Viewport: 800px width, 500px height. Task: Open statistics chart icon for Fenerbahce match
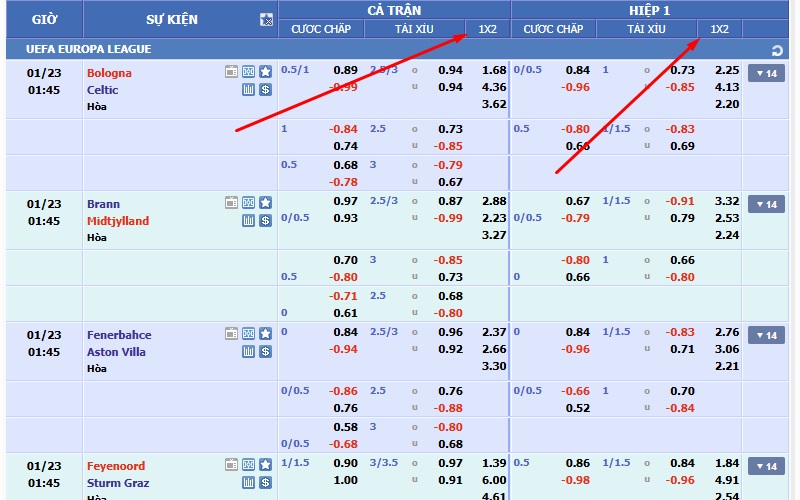click(x=249, y=351)
